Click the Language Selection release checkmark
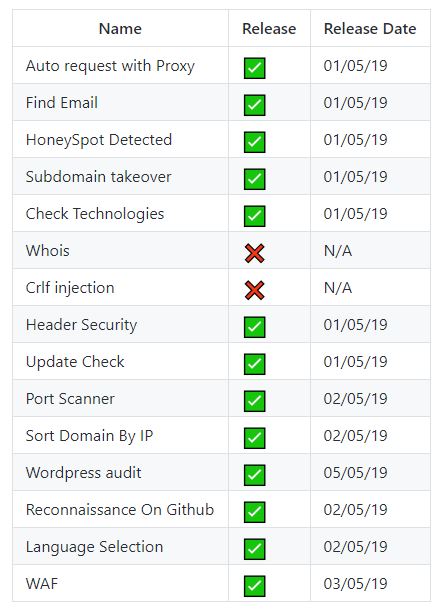443x612 pixels. click(x=254, y=549)
